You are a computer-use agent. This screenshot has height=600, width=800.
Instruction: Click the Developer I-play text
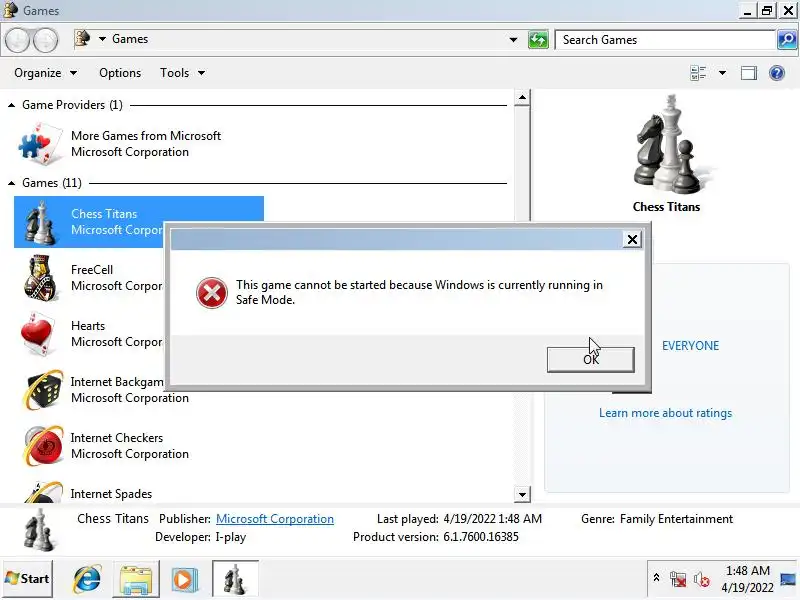point(200,537)
